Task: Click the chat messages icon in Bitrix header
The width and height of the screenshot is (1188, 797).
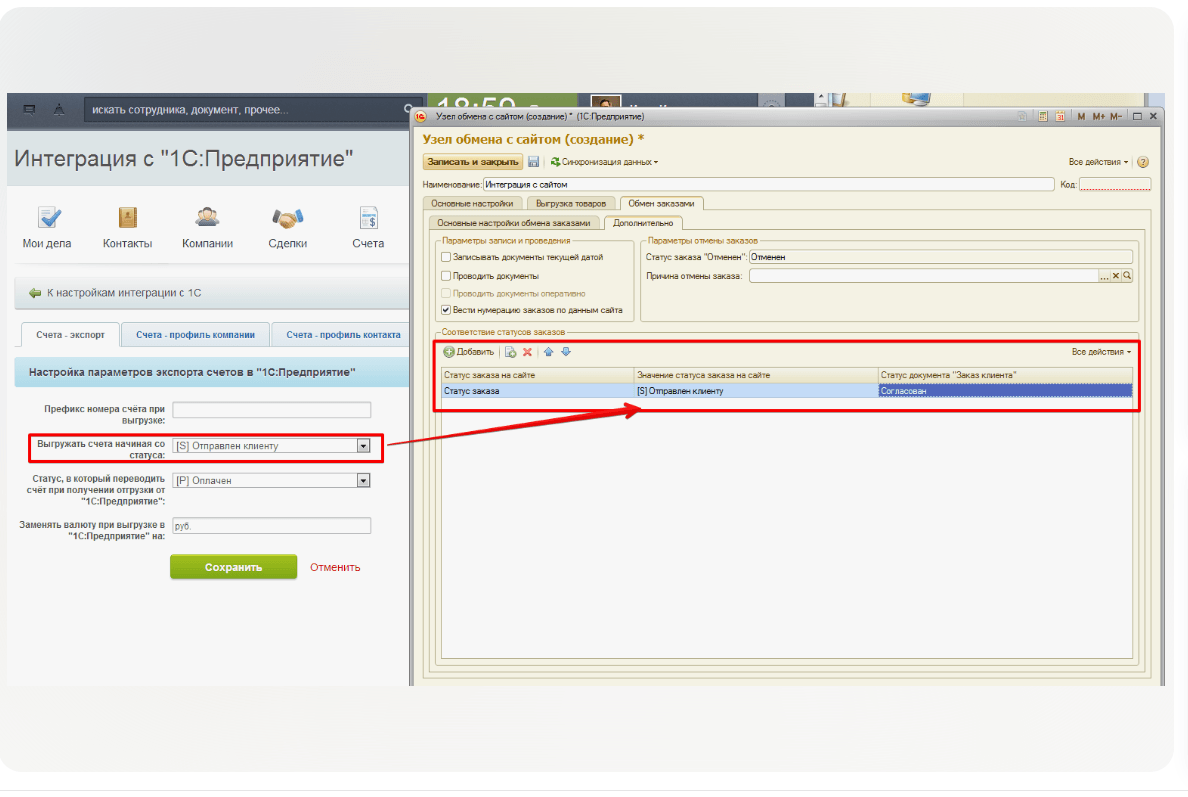Action: pos(30,110)
